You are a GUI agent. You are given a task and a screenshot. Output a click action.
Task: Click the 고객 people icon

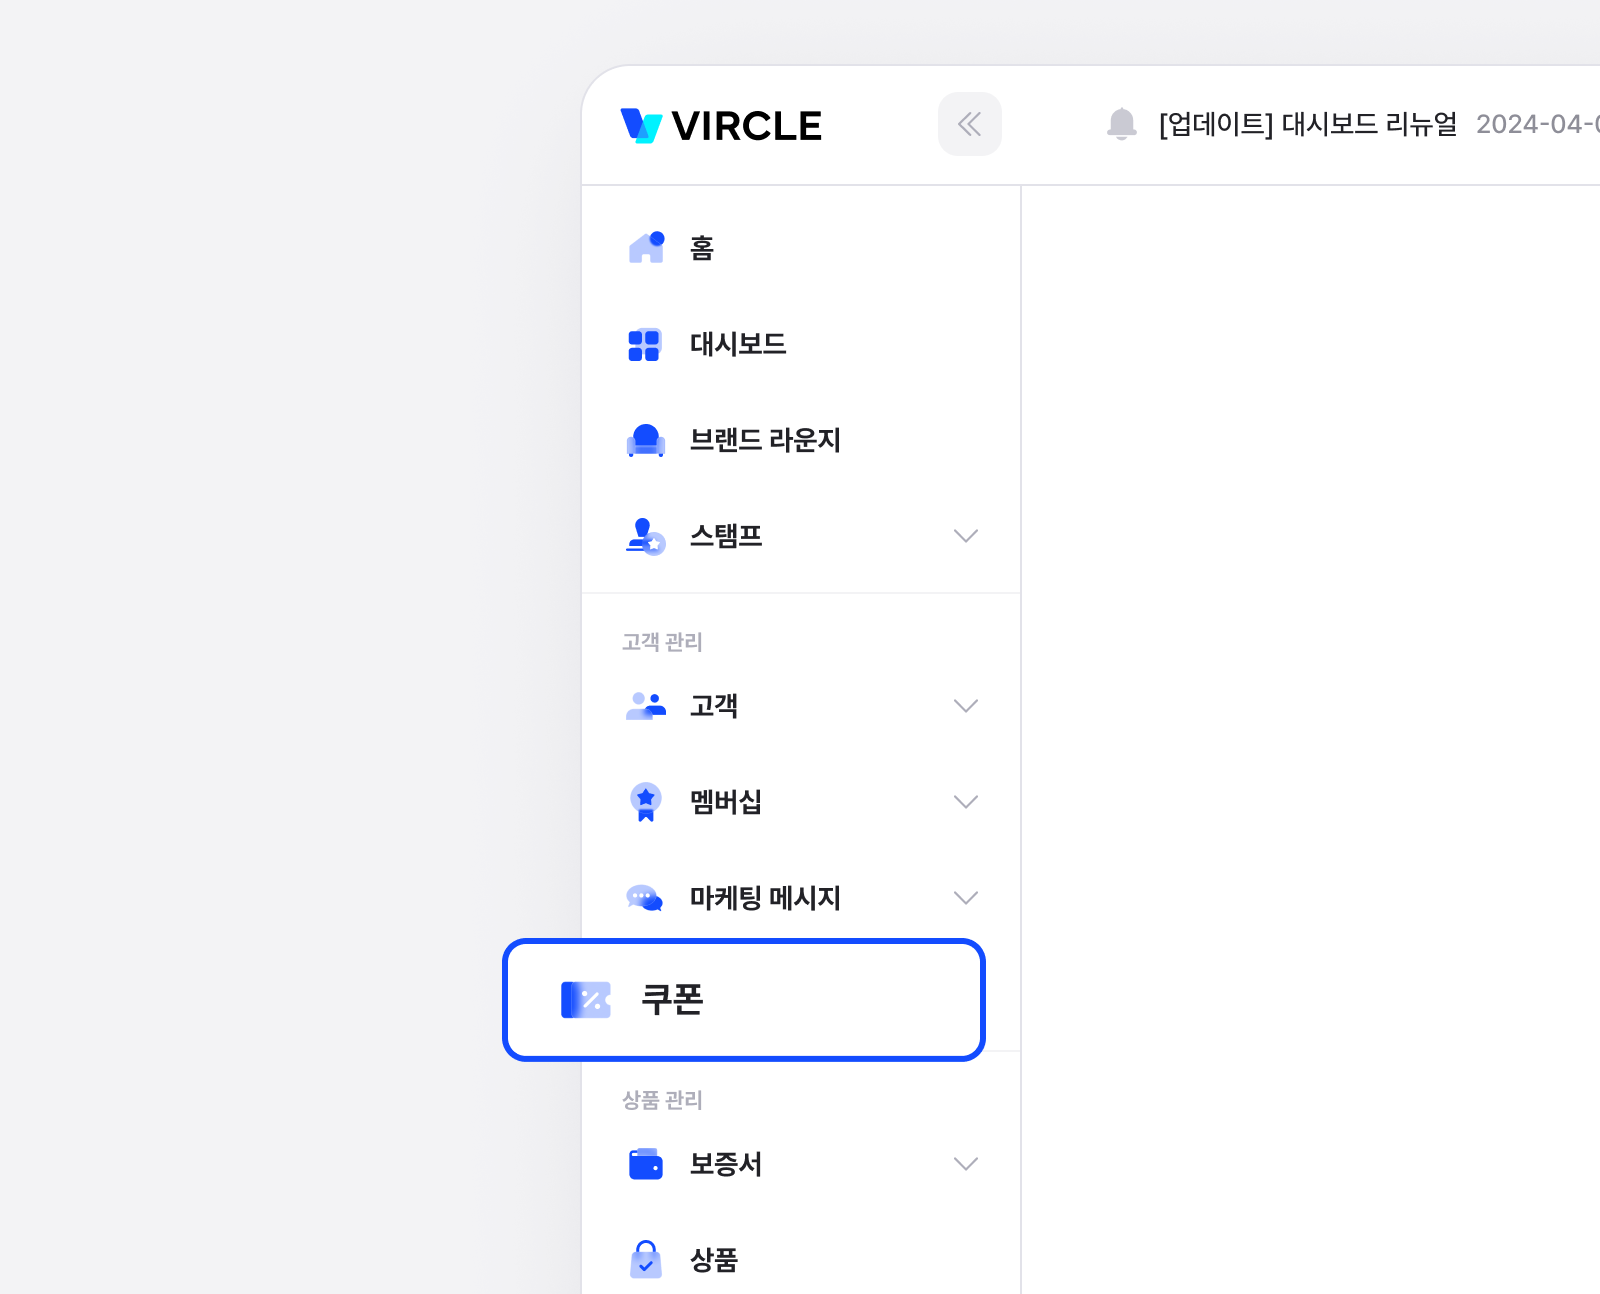[x=646, y=706]
